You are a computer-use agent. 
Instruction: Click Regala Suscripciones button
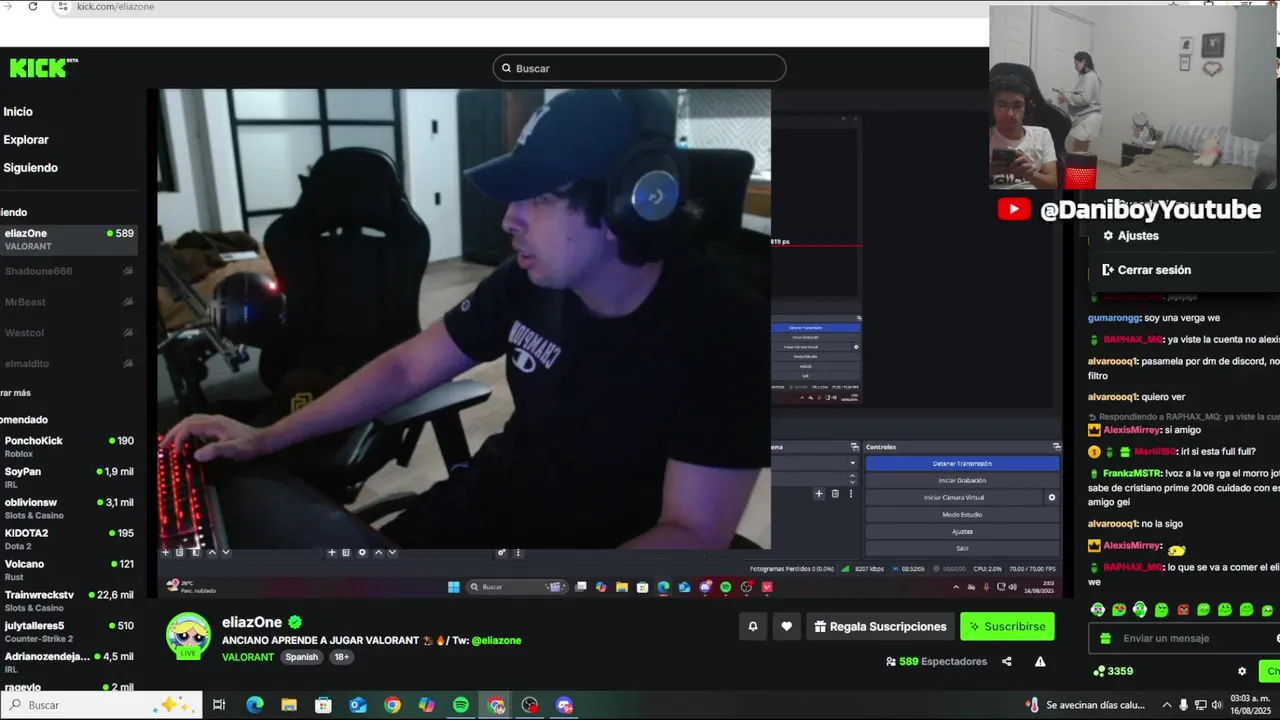click(x=880, y=627)
